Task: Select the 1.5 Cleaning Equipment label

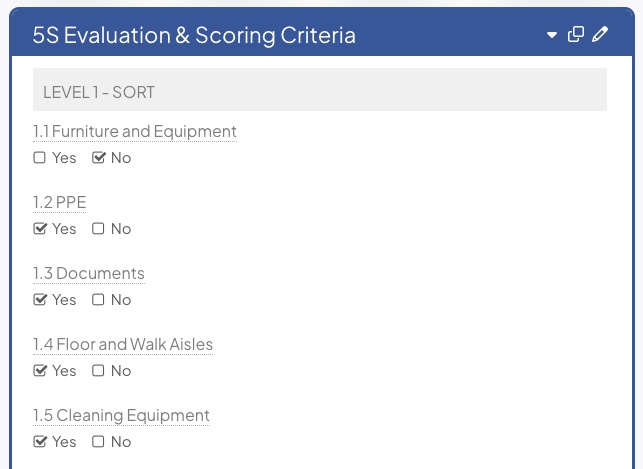Action: [121, 415]
